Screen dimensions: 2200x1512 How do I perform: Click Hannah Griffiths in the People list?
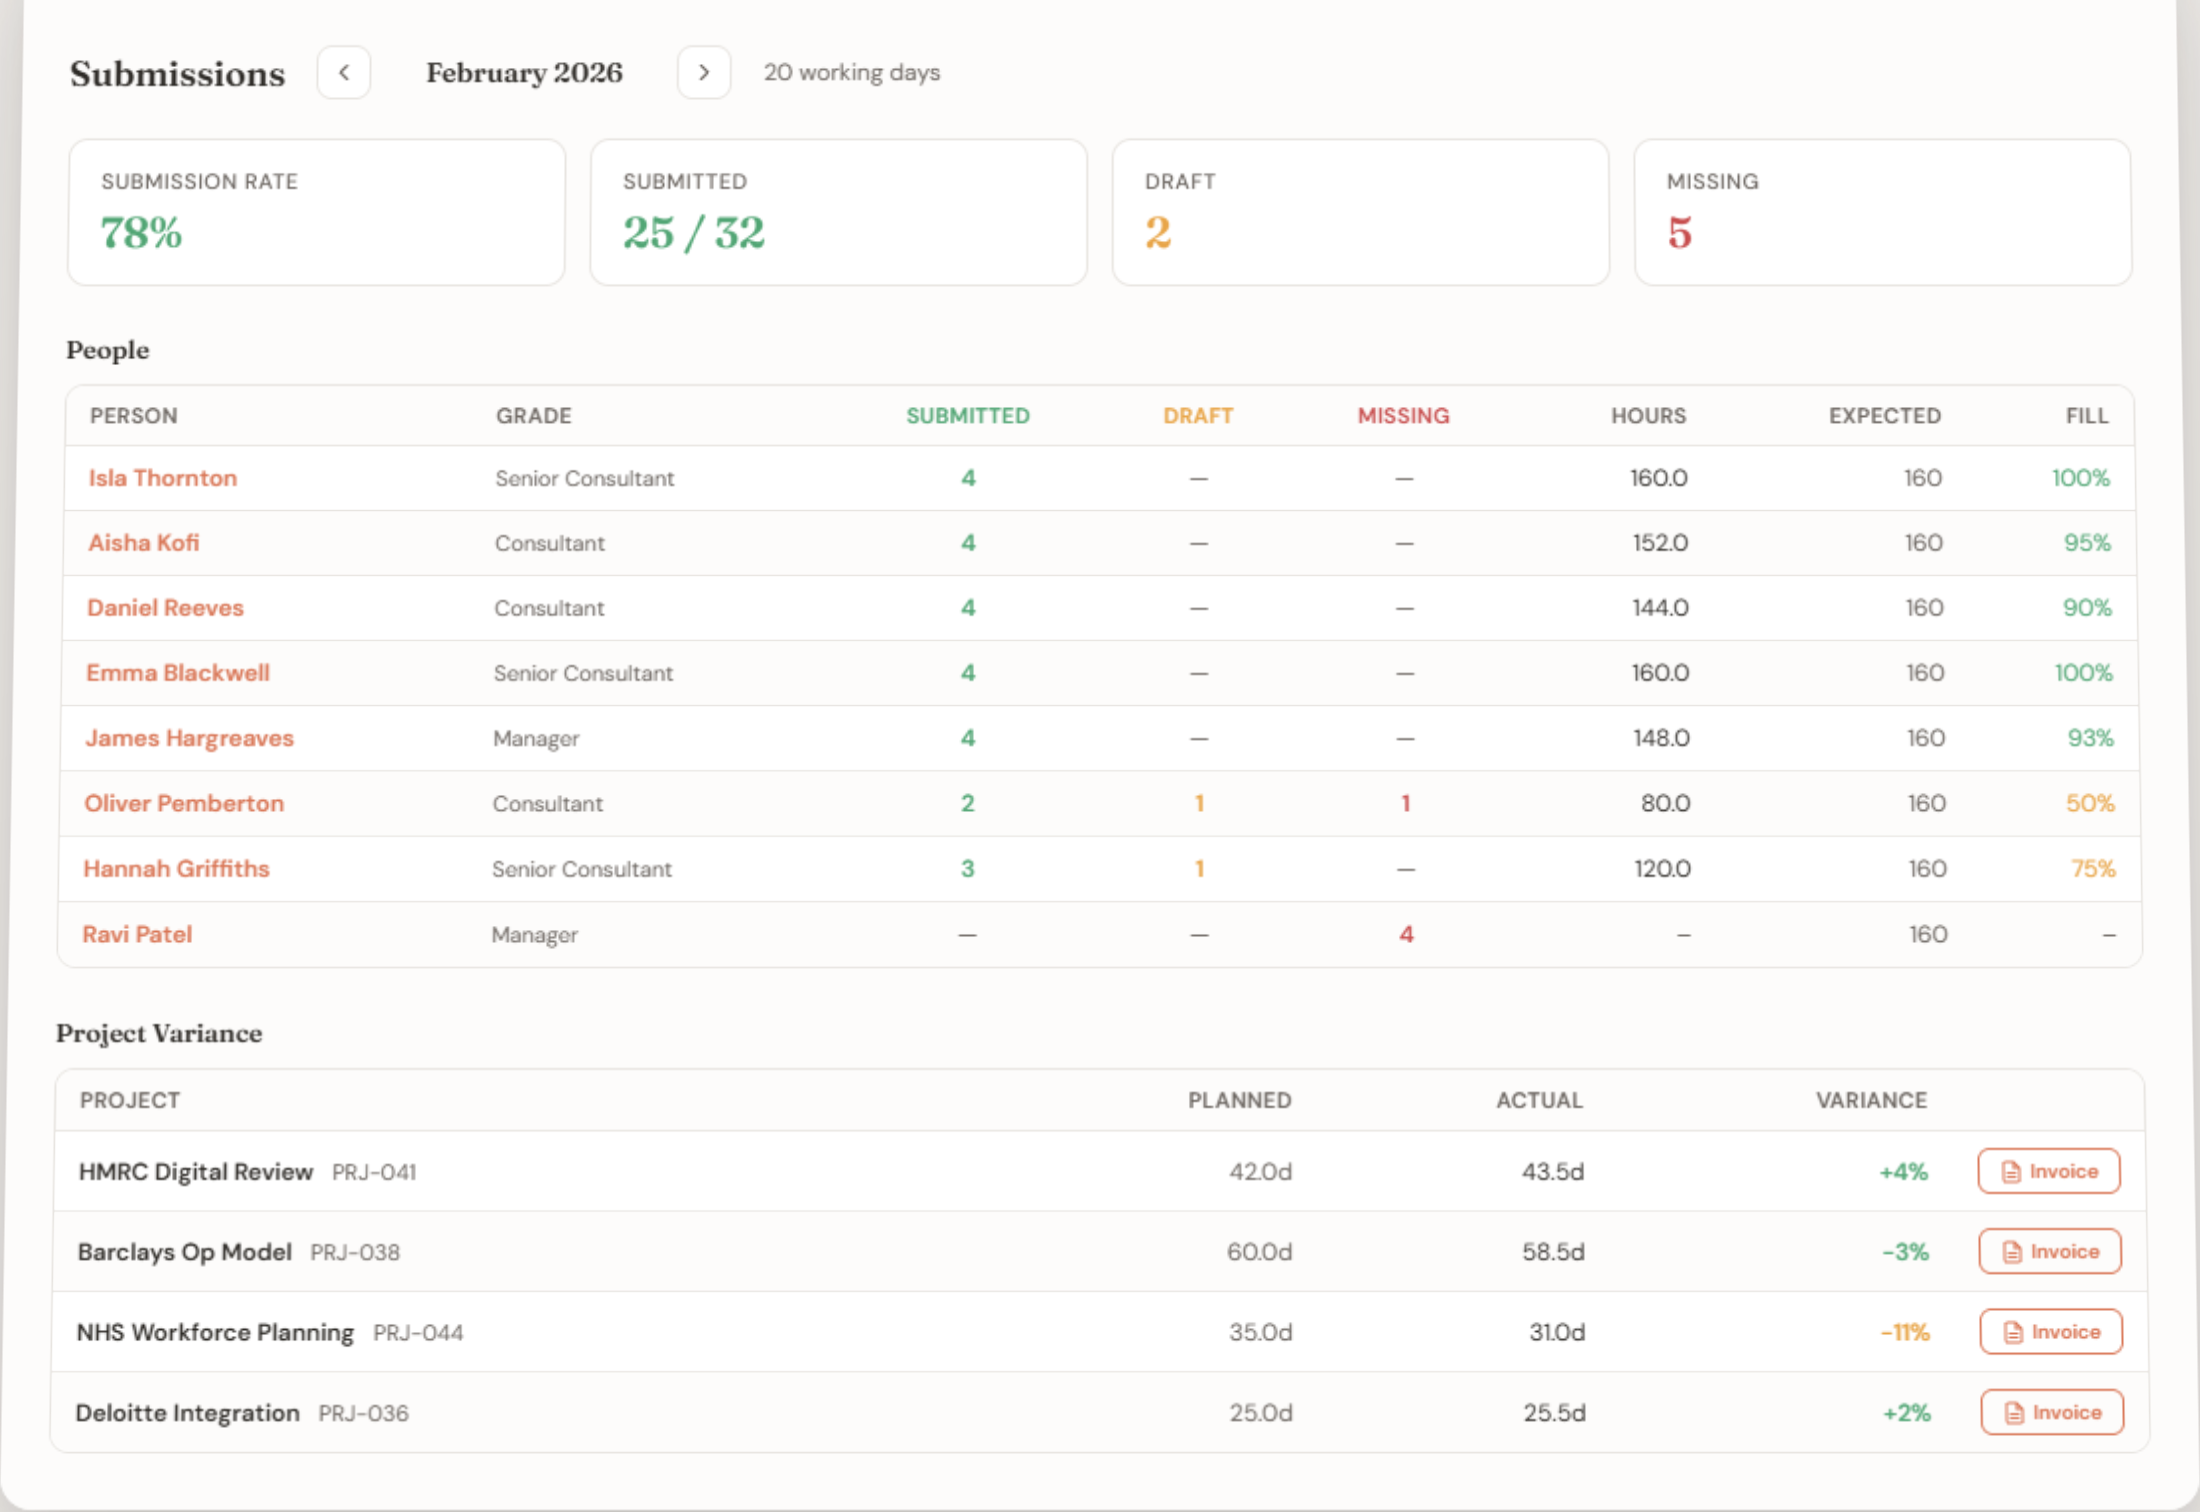[177, 868]
